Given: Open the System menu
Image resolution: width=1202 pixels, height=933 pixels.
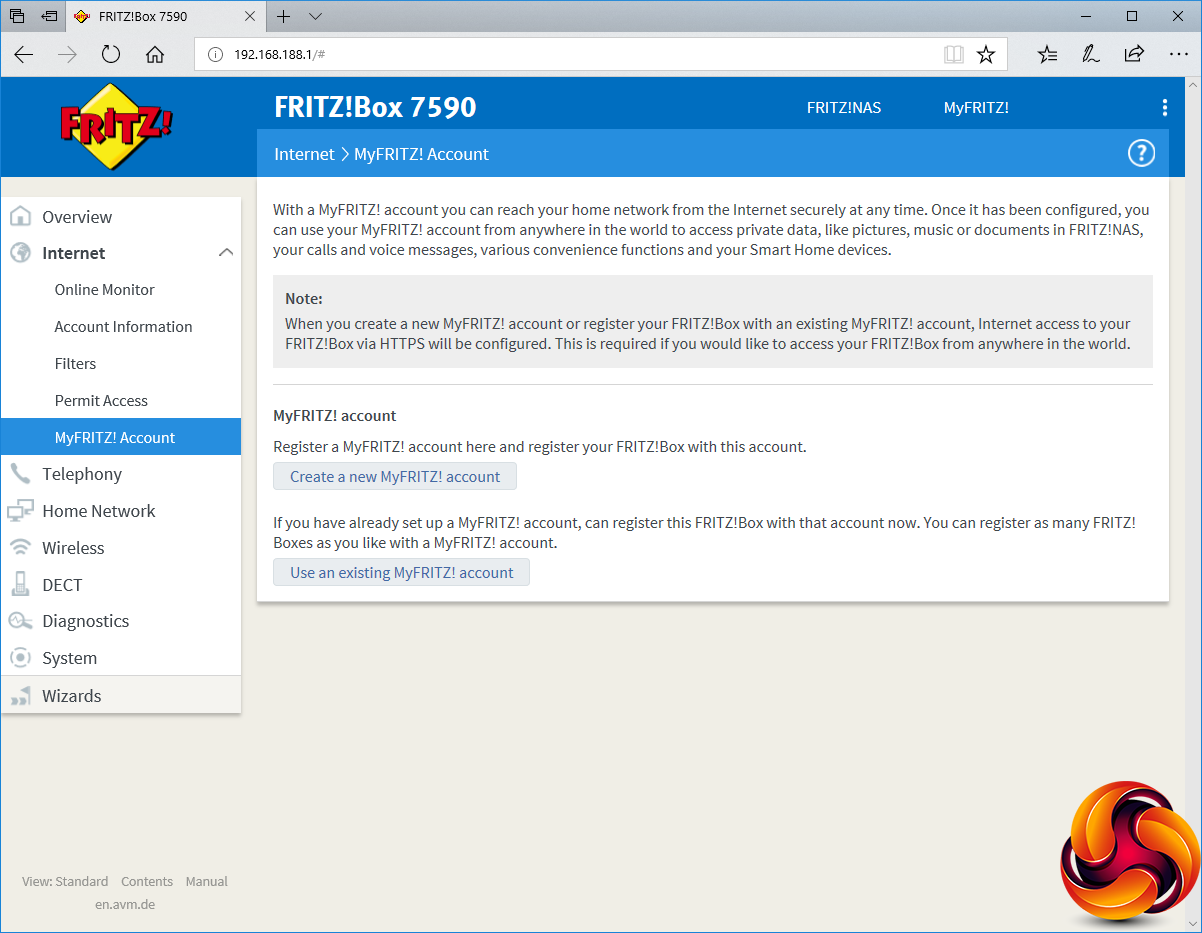Looking at the screenshot, I should pyautogui.click(x=121, y=658).
